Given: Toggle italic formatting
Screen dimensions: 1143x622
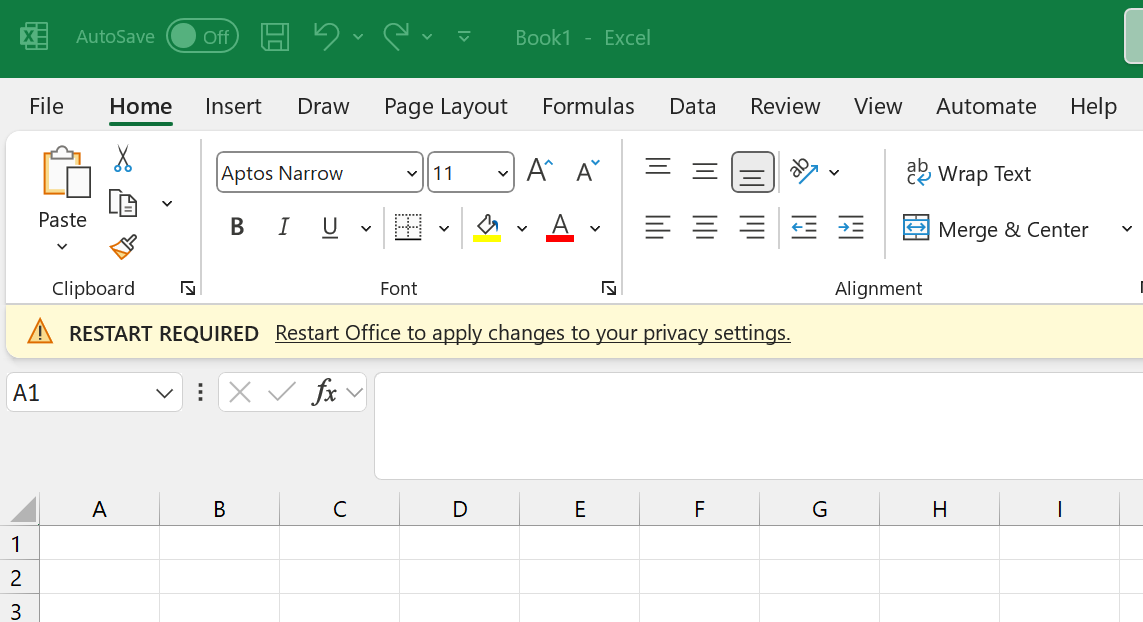Looking at the screenshot, I should point(284,228).
